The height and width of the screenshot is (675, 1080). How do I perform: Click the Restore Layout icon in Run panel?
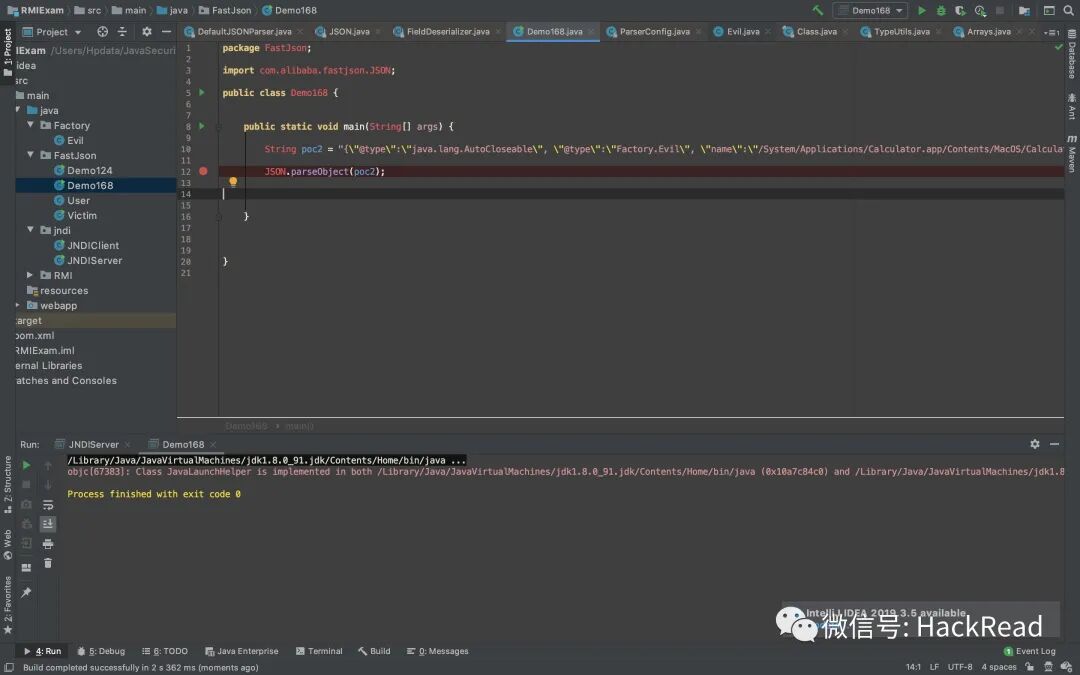(x=26, y=568)
